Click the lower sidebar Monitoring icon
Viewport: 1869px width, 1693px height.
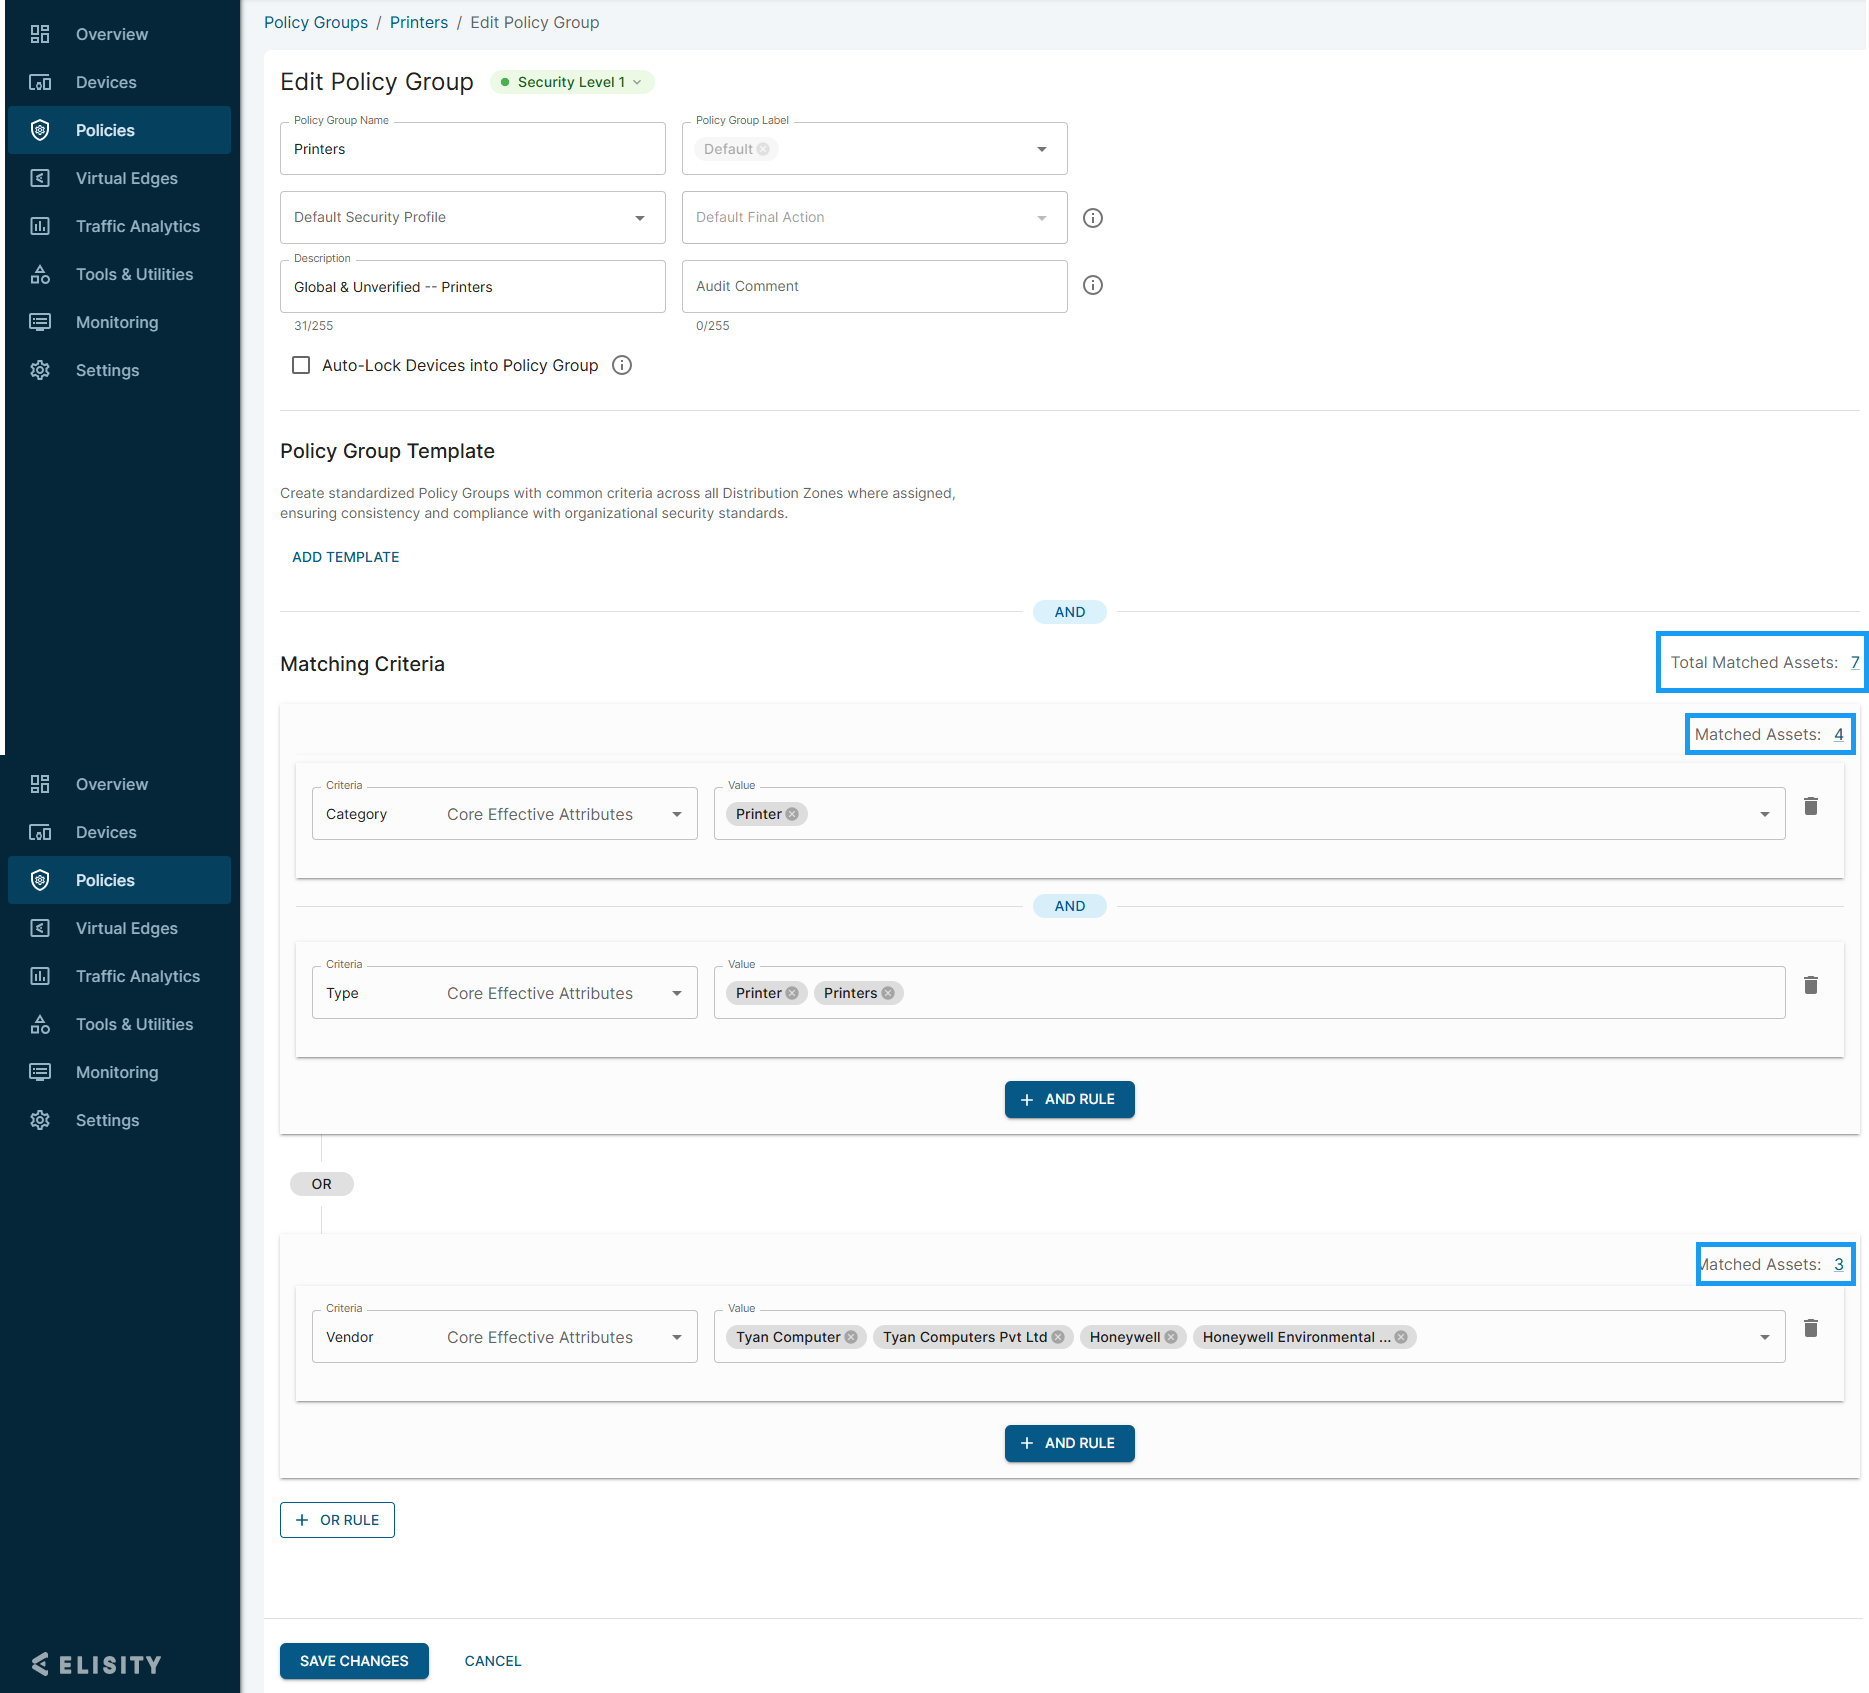(x=40, y=1072)
